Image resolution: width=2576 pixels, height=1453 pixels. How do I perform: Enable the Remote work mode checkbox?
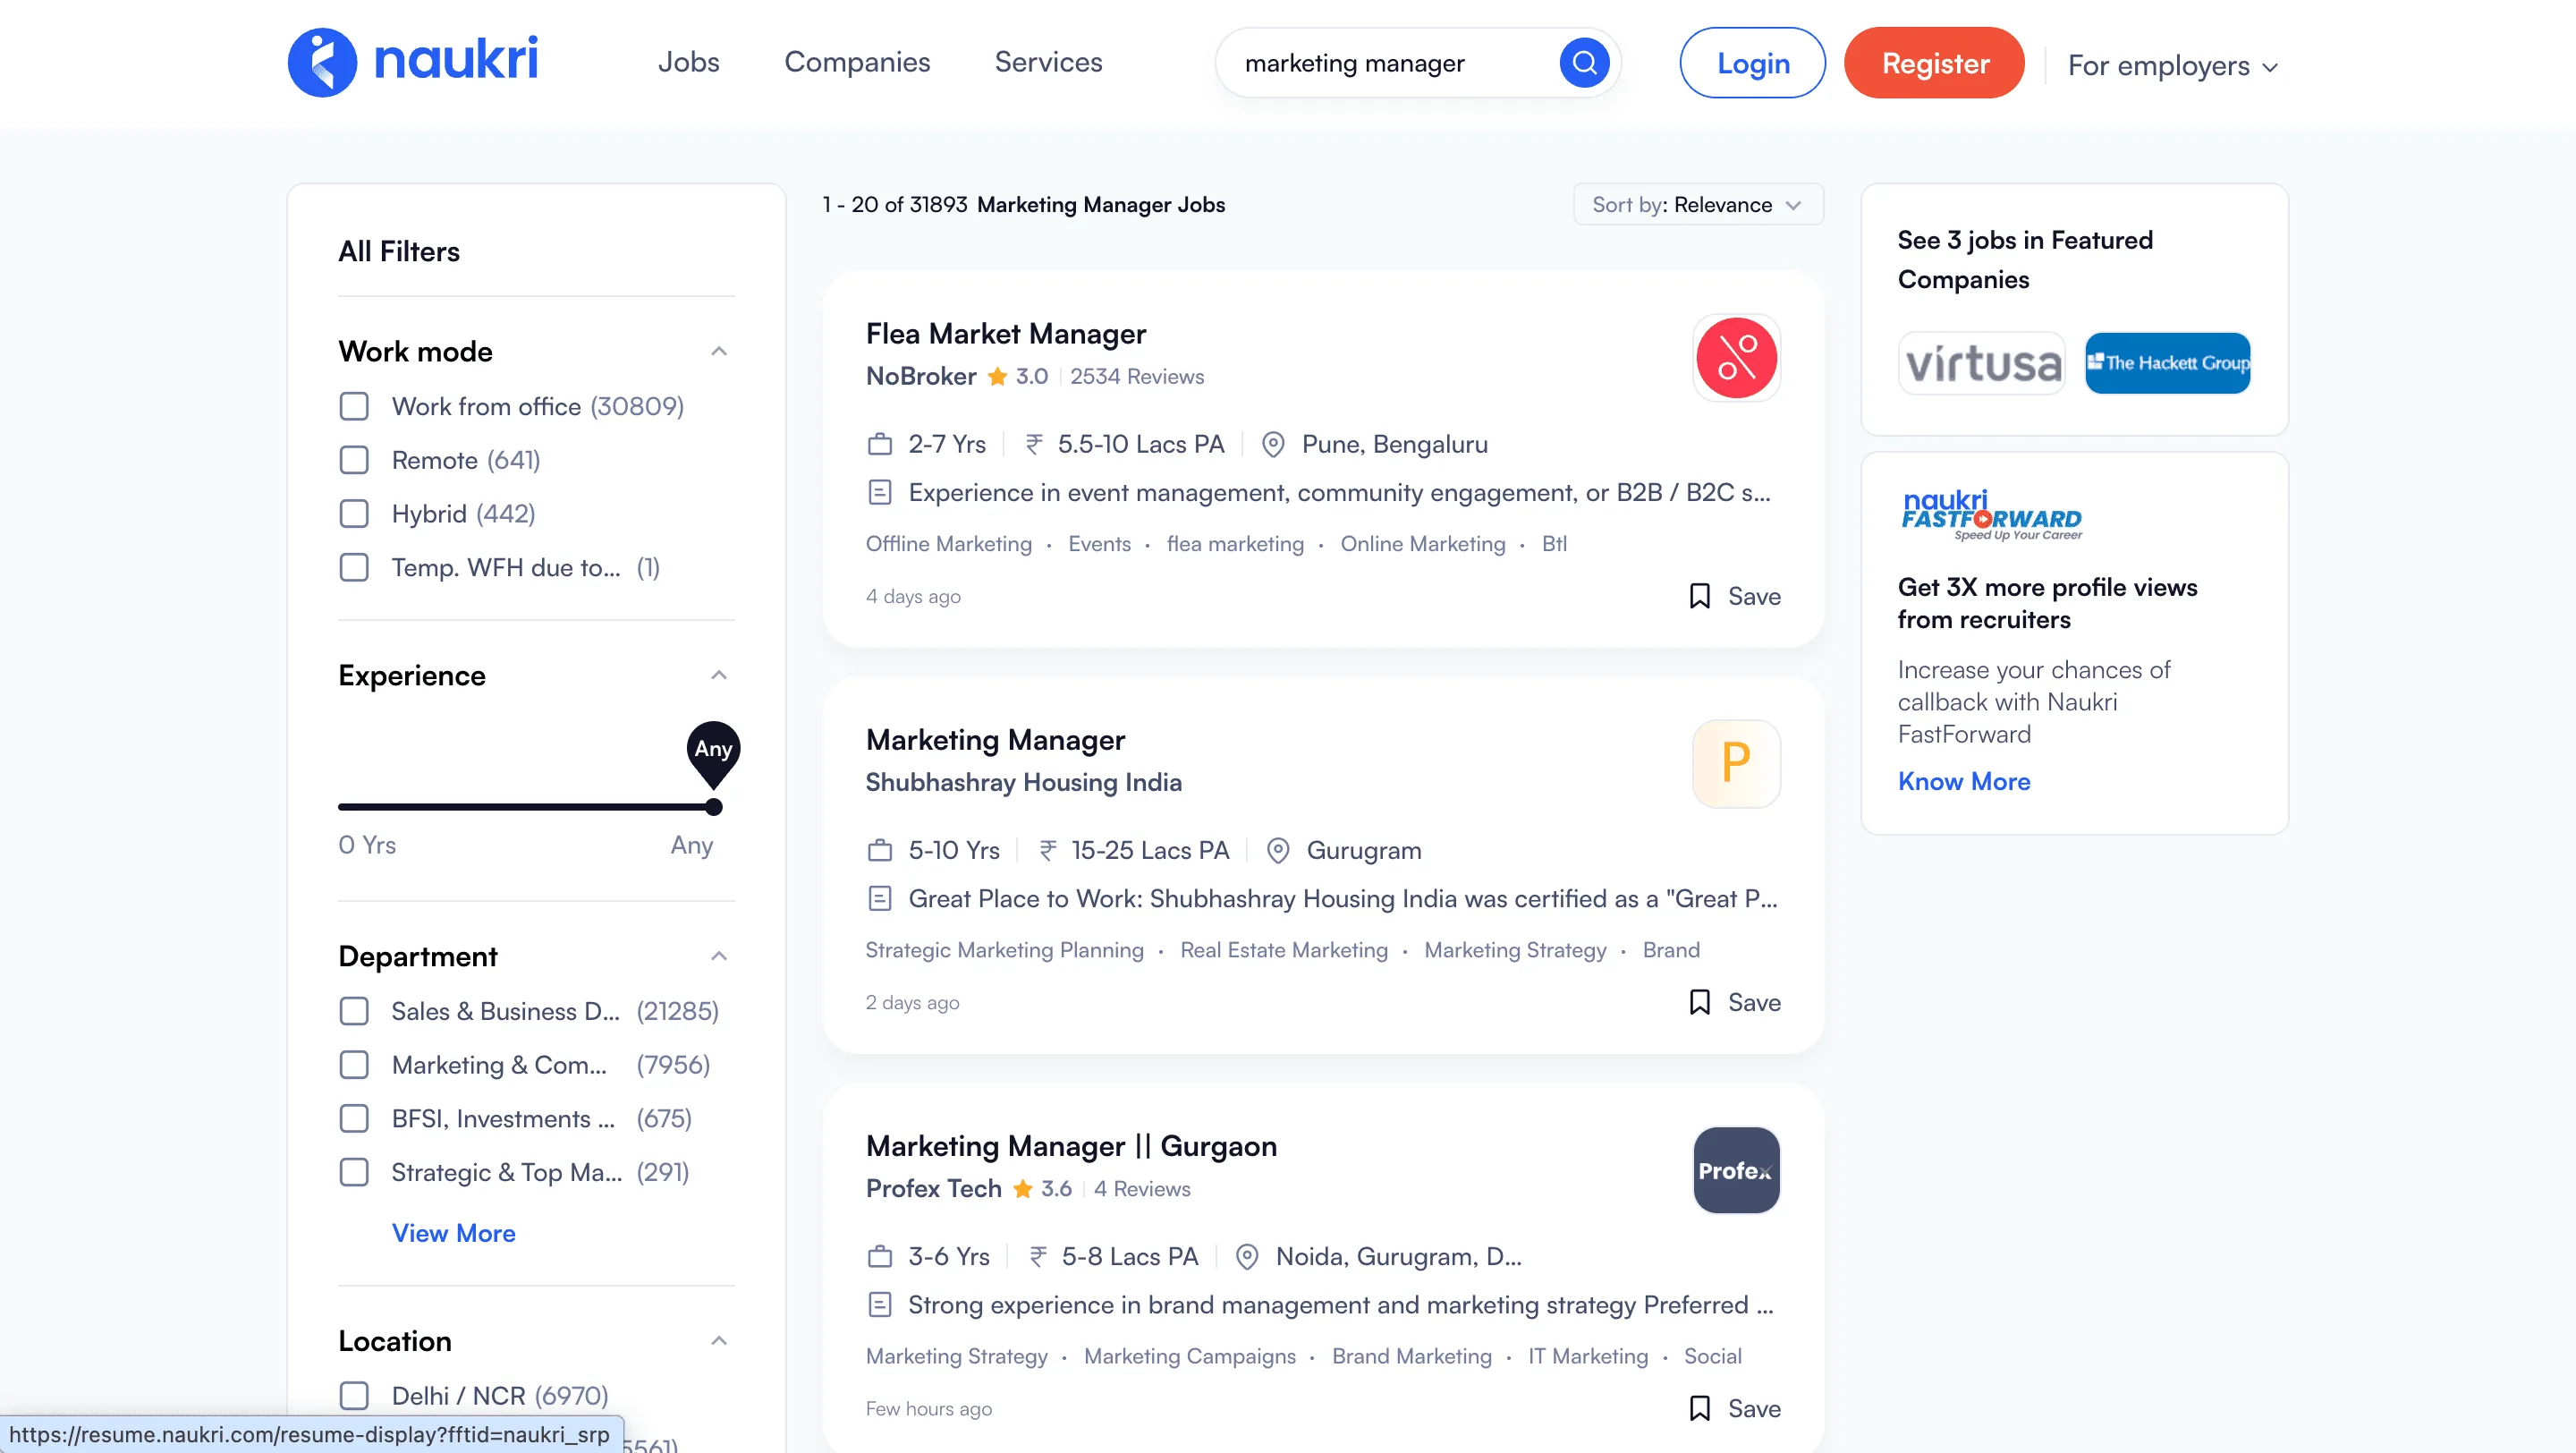coord(354,460)
